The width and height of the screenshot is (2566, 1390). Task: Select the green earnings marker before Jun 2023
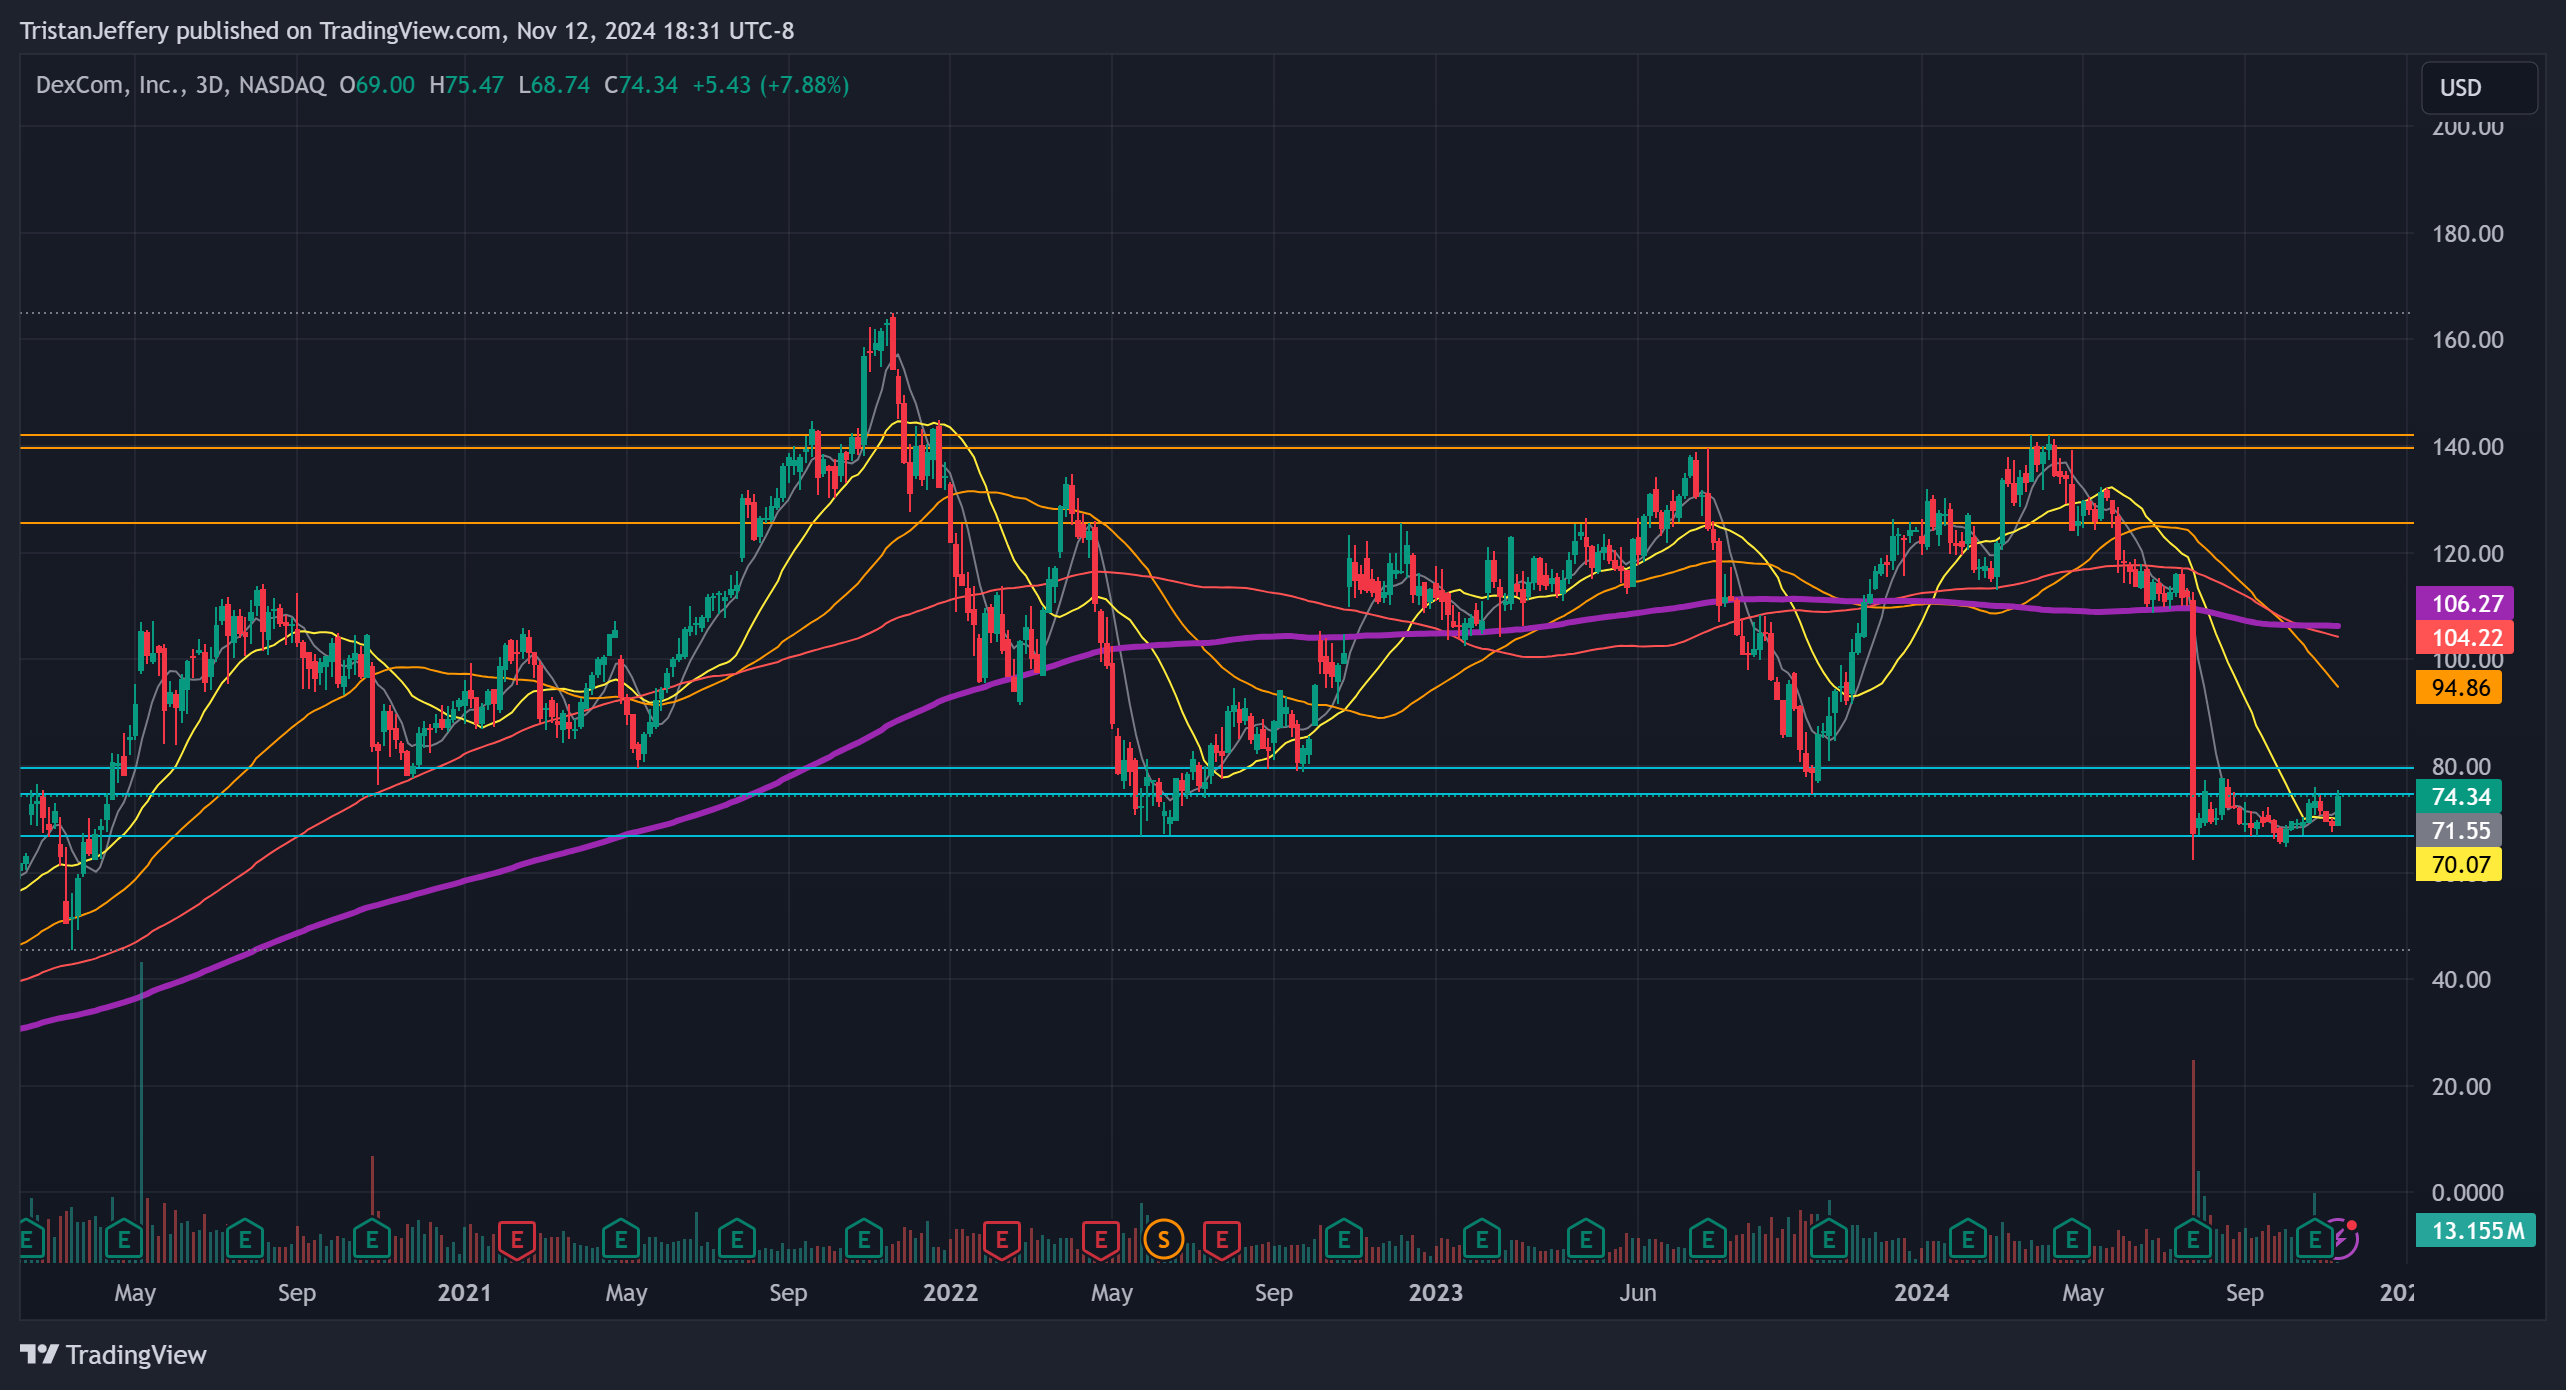[x=1586, y=1240]
